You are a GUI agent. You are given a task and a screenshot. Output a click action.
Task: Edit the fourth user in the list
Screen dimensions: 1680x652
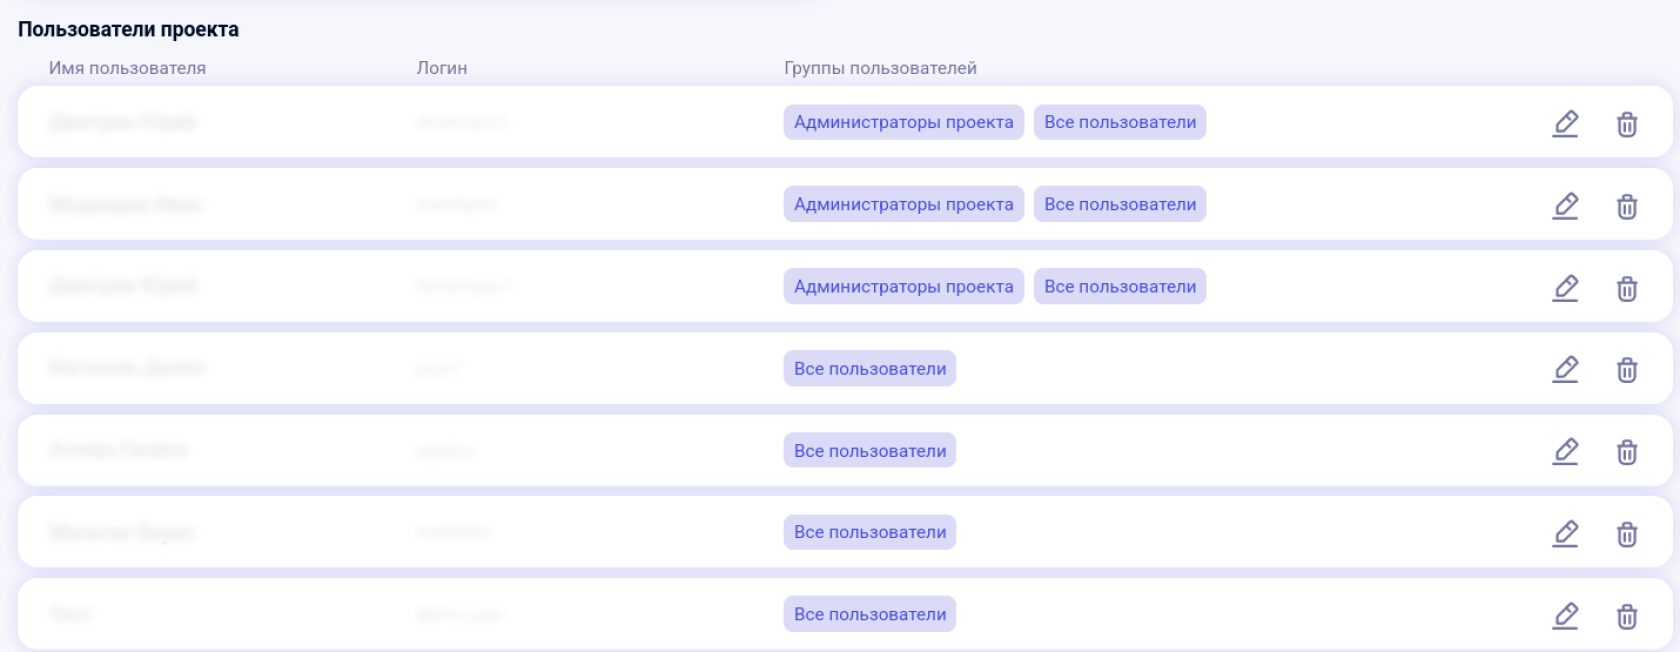tap(1566, 369)
